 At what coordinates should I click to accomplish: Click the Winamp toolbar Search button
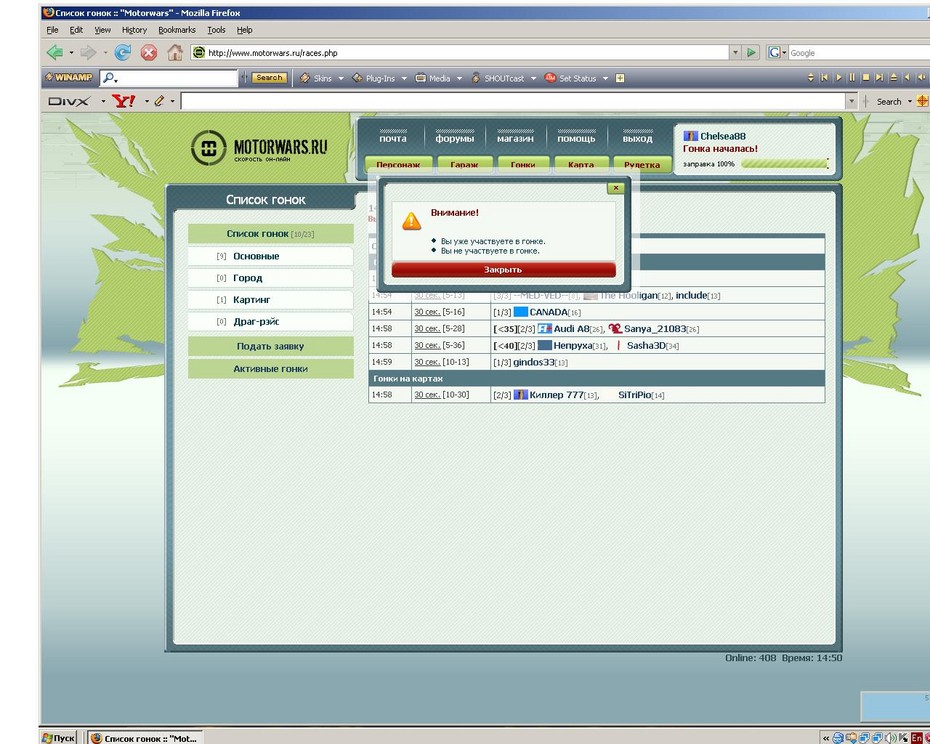tap(269, 78)
